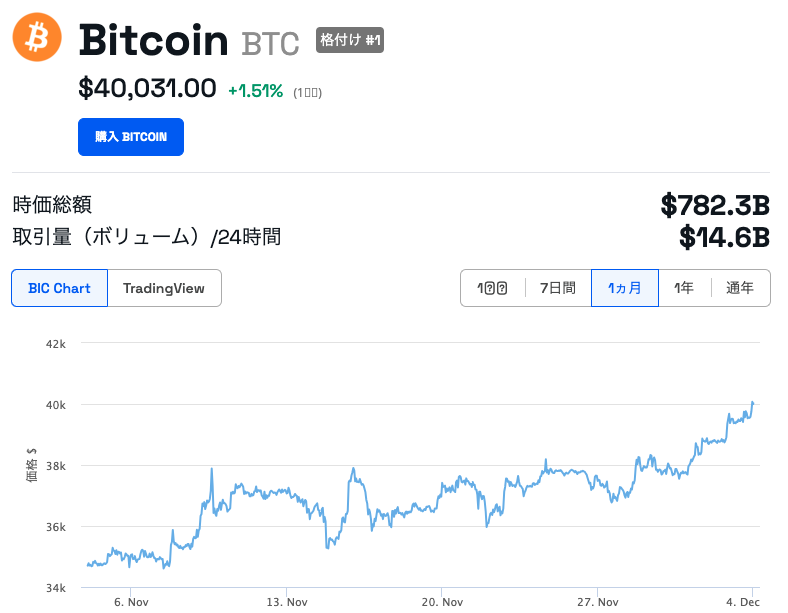
Task: Click the $14.6B trading volume value
Action: [x=724, y=237]
